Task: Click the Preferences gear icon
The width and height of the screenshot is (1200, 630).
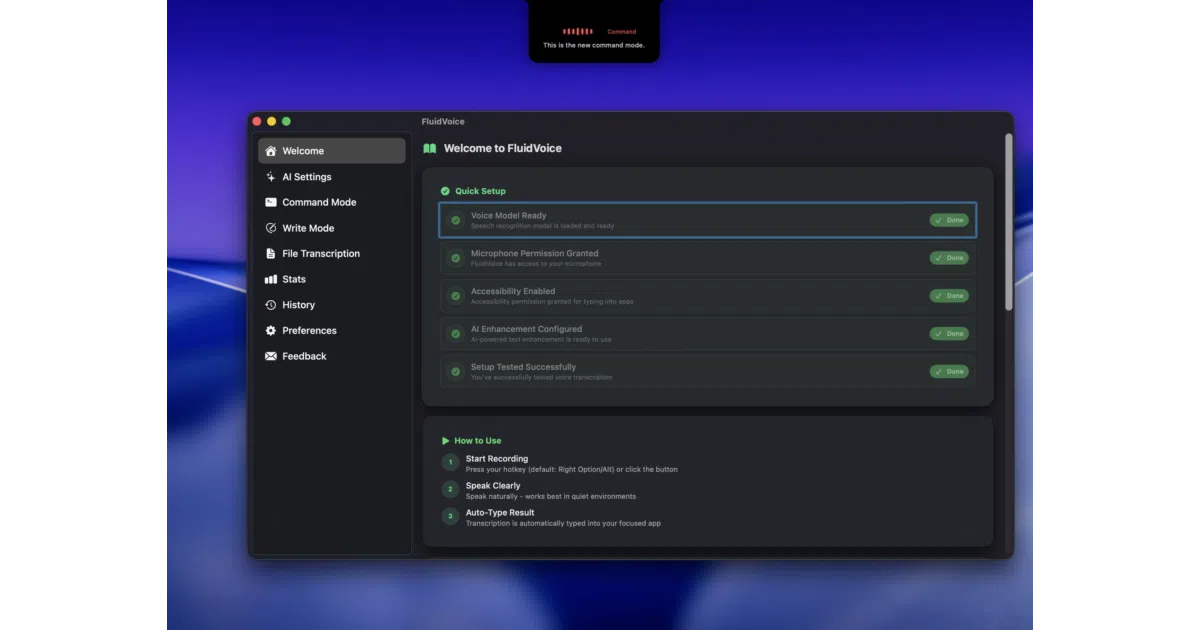Action: pyautogui.click(x=270, y=331)
